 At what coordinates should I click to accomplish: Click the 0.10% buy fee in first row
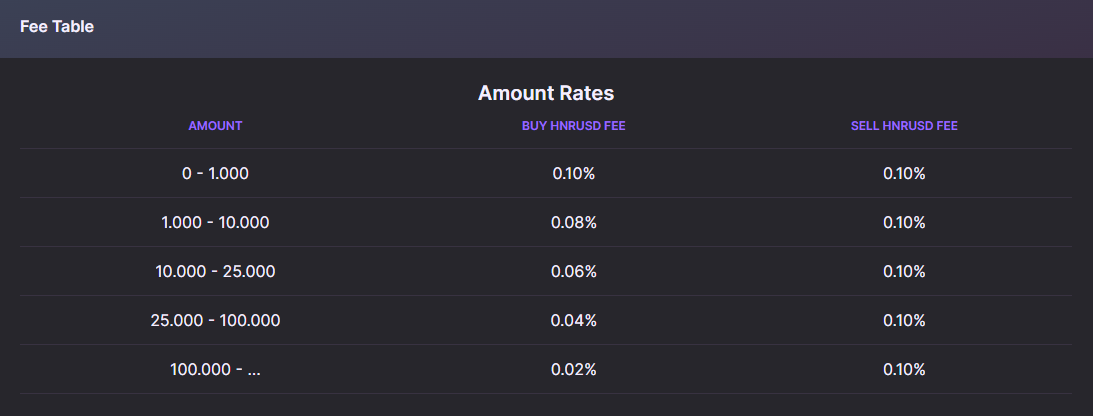coord(574,174)
